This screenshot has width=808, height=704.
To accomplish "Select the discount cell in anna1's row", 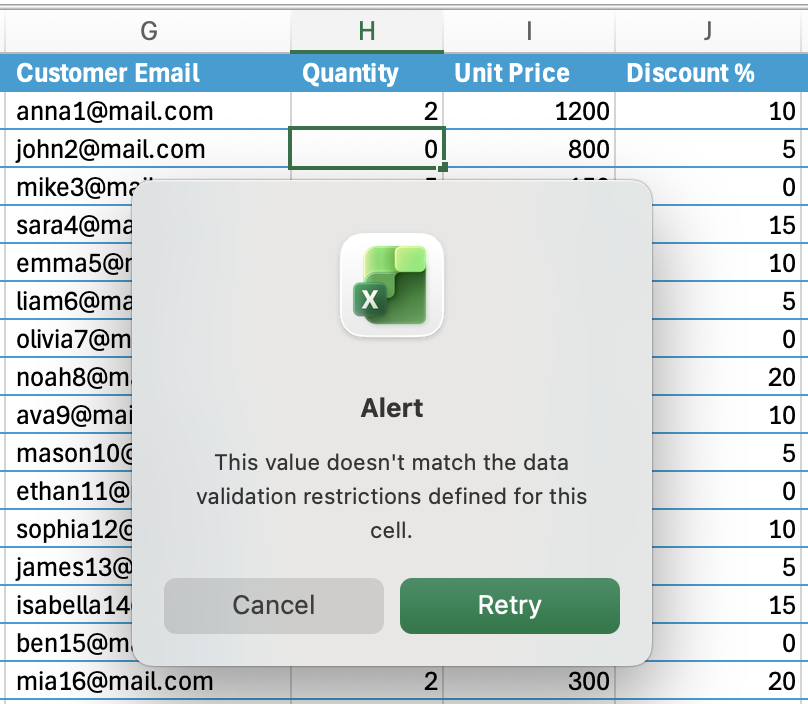I will (708, 111).
